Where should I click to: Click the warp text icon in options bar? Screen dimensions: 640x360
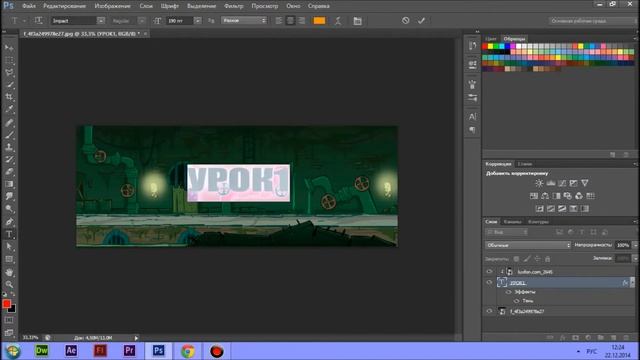[338, 21]
